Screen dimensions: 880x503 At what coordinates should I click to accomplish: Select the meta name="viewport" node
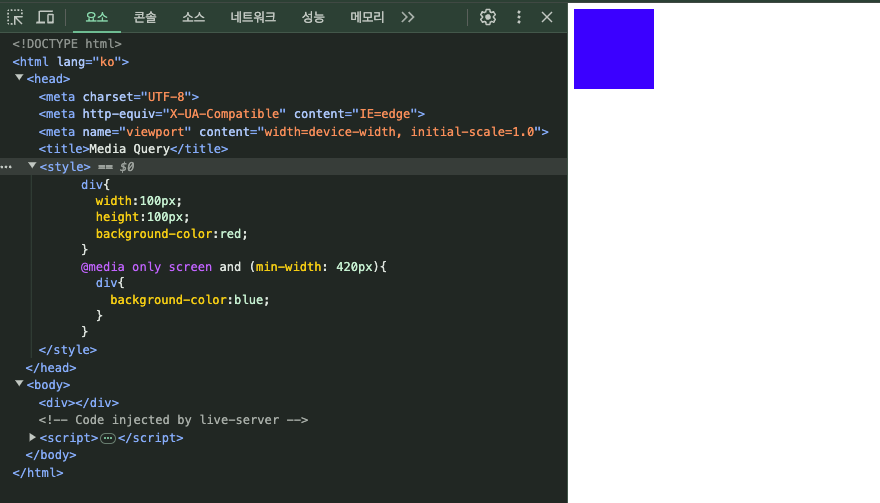tap(294, 132)
